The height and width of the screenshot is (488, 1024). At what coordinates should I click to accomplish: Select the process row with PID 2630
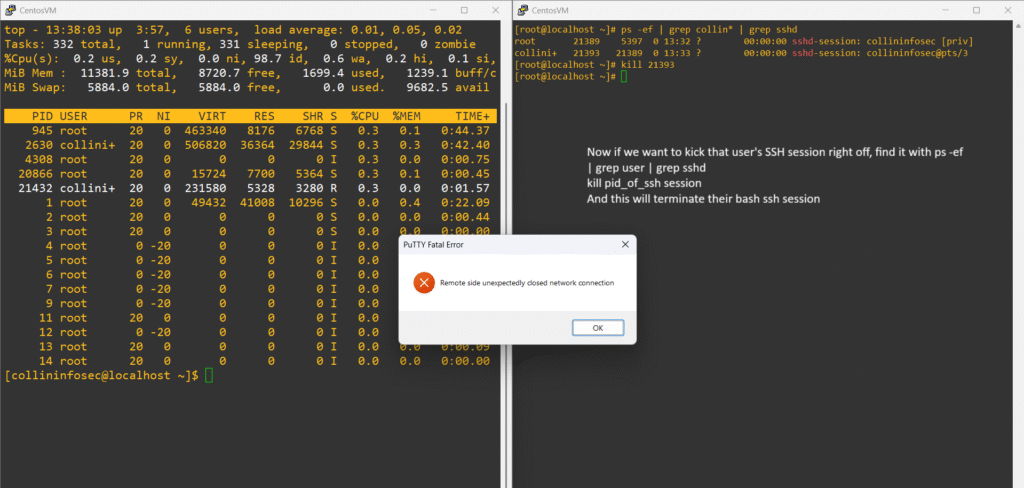[248, 145]
